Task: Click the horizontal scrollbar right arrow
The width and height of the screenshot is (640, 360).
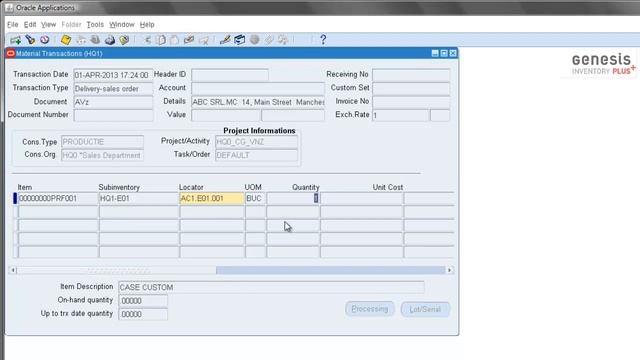Action: coord(450,270)
